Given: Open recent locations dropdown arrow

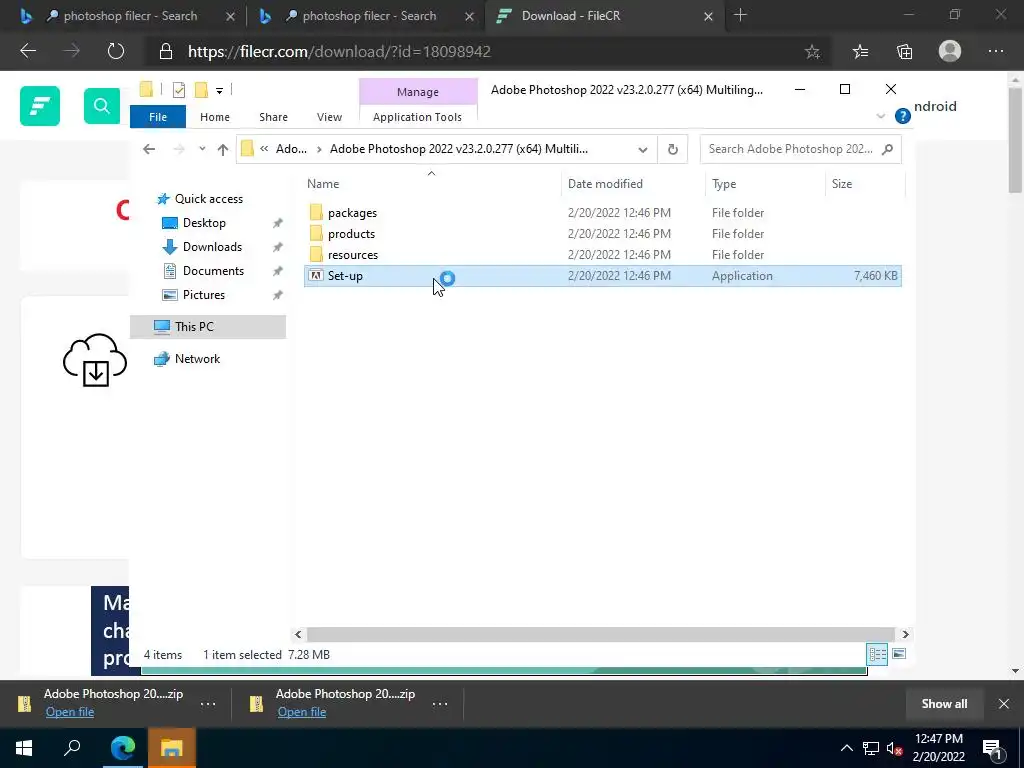Looking at the screenshot, I should (x=202, y=149).
